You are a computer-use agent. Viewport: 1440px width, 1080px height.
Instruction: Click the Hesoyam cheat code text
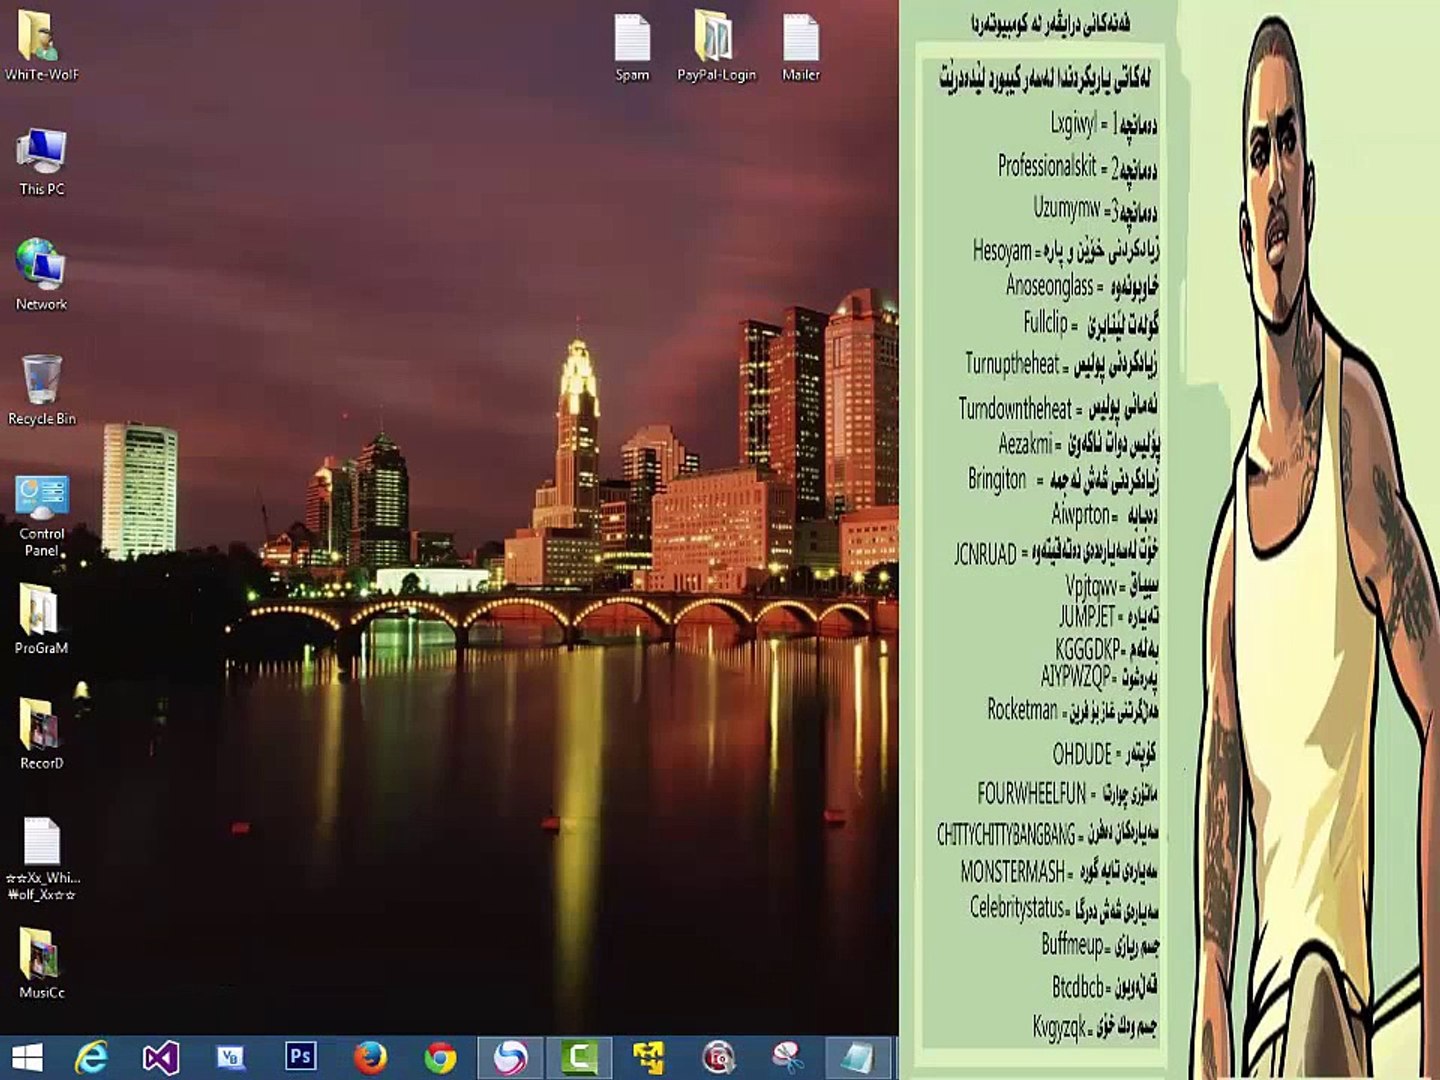(x=1002, y=250)
